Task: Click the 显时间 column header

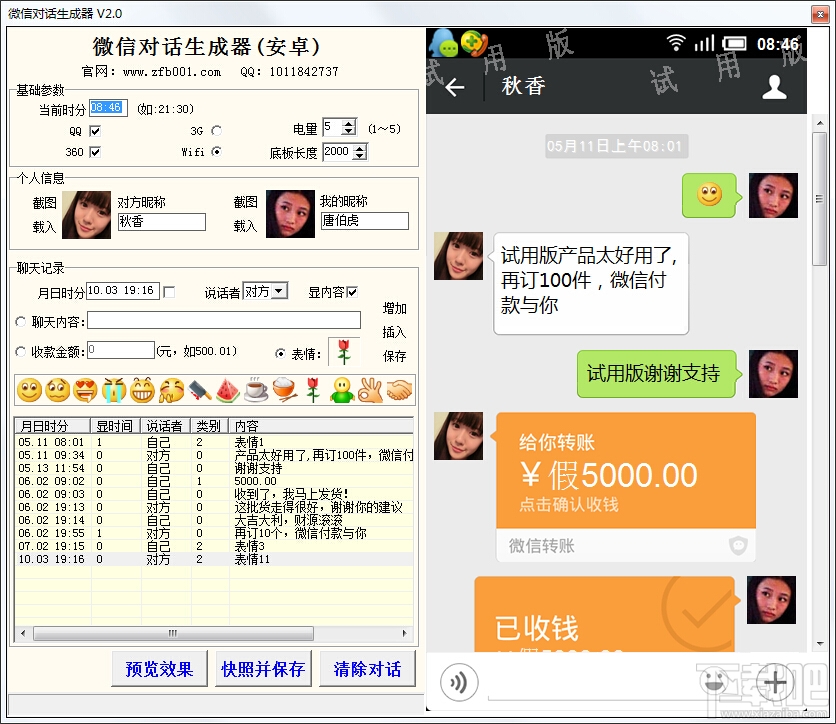Action: point(115,426)
